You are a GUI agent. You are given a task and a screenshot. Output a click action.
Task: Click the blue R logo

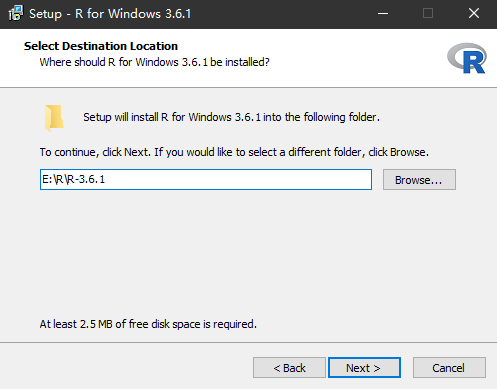coord(467,58)
